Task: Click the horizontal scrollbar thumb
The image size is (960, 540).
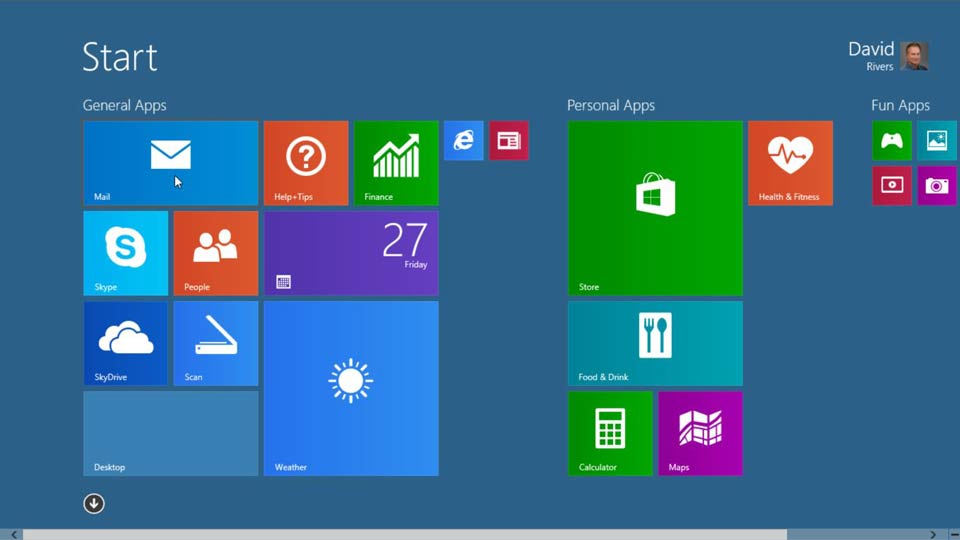Action: [x=405, y=534]
